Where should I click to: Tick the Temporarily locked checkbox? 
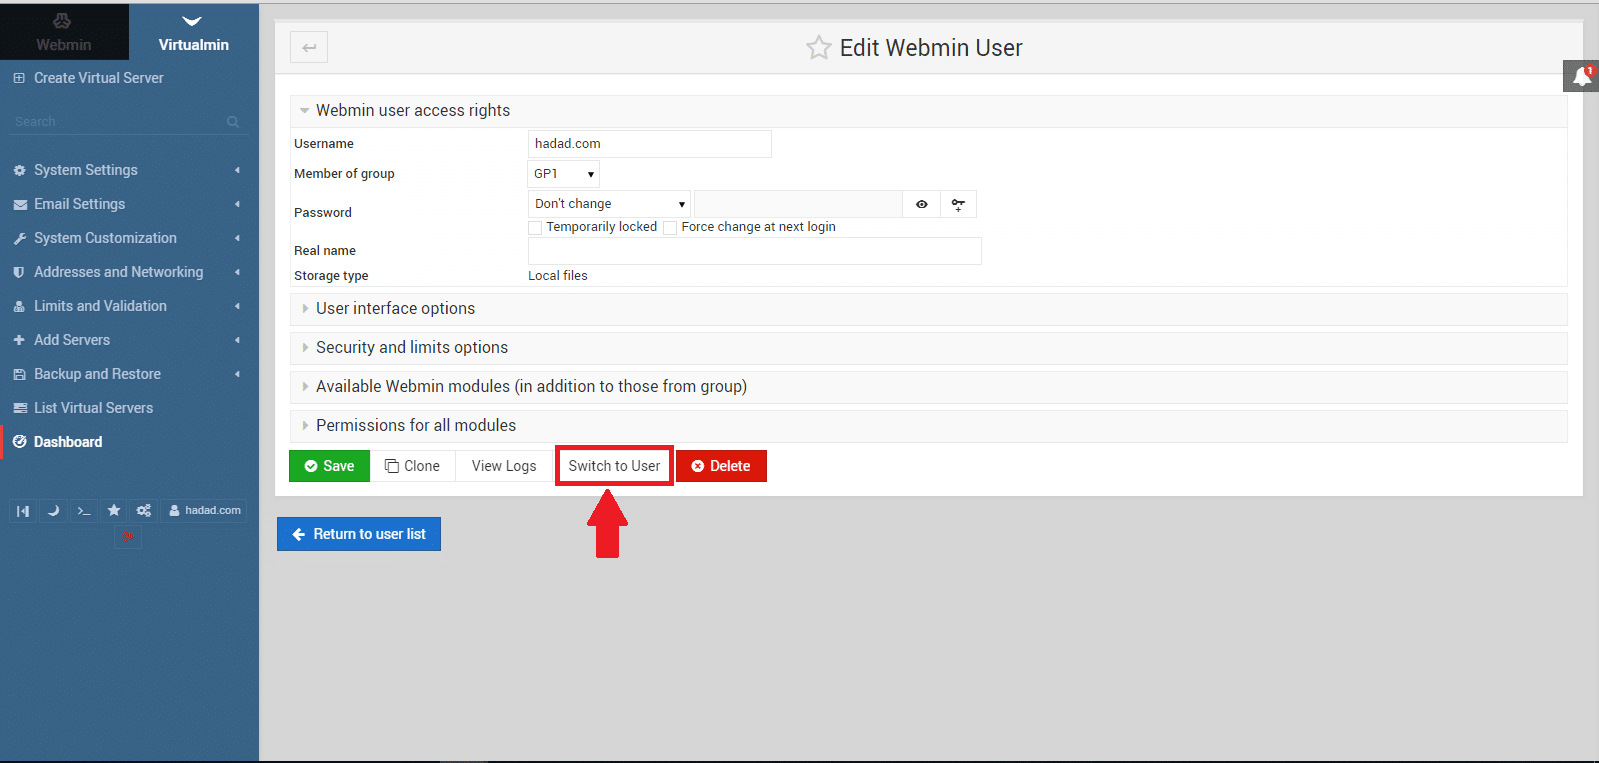(x=535, y=228)
